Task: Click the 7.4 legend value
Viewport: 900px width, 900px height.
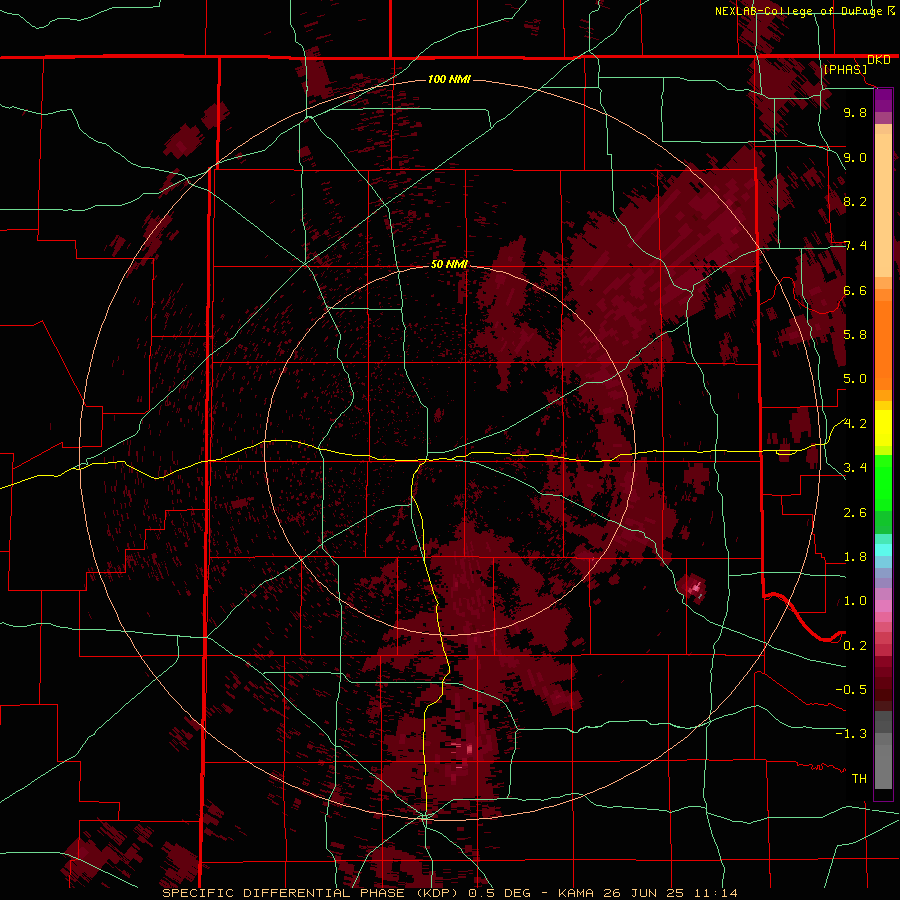Action: click(855, 246)
